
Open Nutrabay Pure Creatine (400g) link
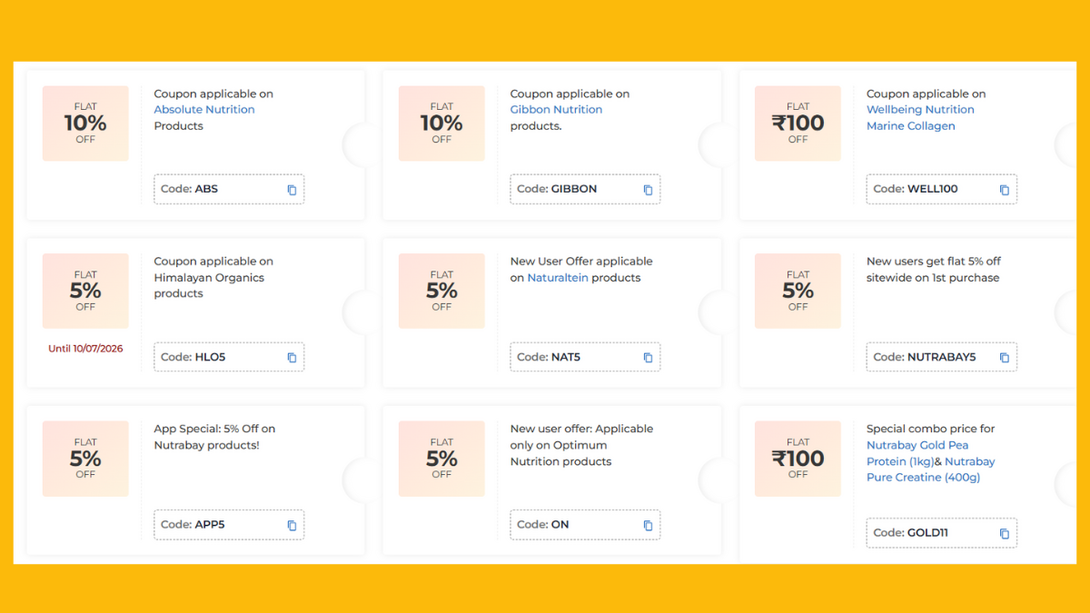tap(931, 469)
